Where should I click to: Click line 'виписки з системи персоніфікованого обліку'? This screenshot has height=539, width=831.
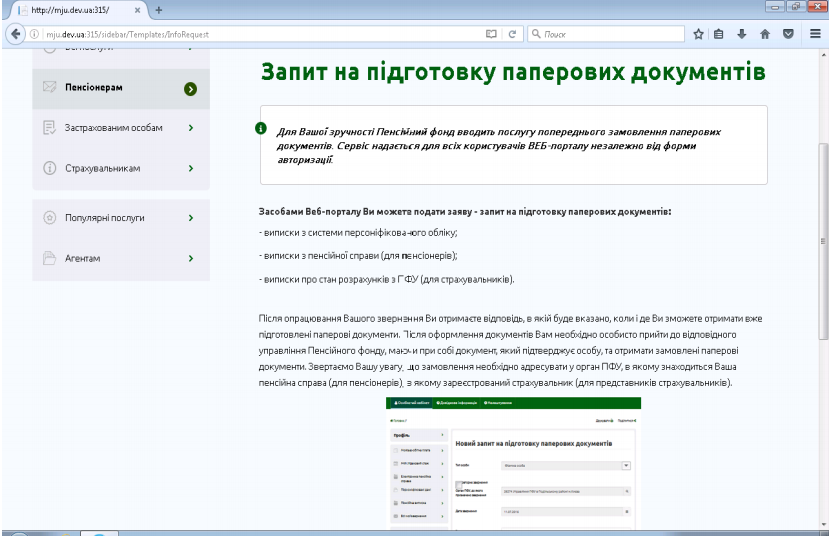[358, 233]
